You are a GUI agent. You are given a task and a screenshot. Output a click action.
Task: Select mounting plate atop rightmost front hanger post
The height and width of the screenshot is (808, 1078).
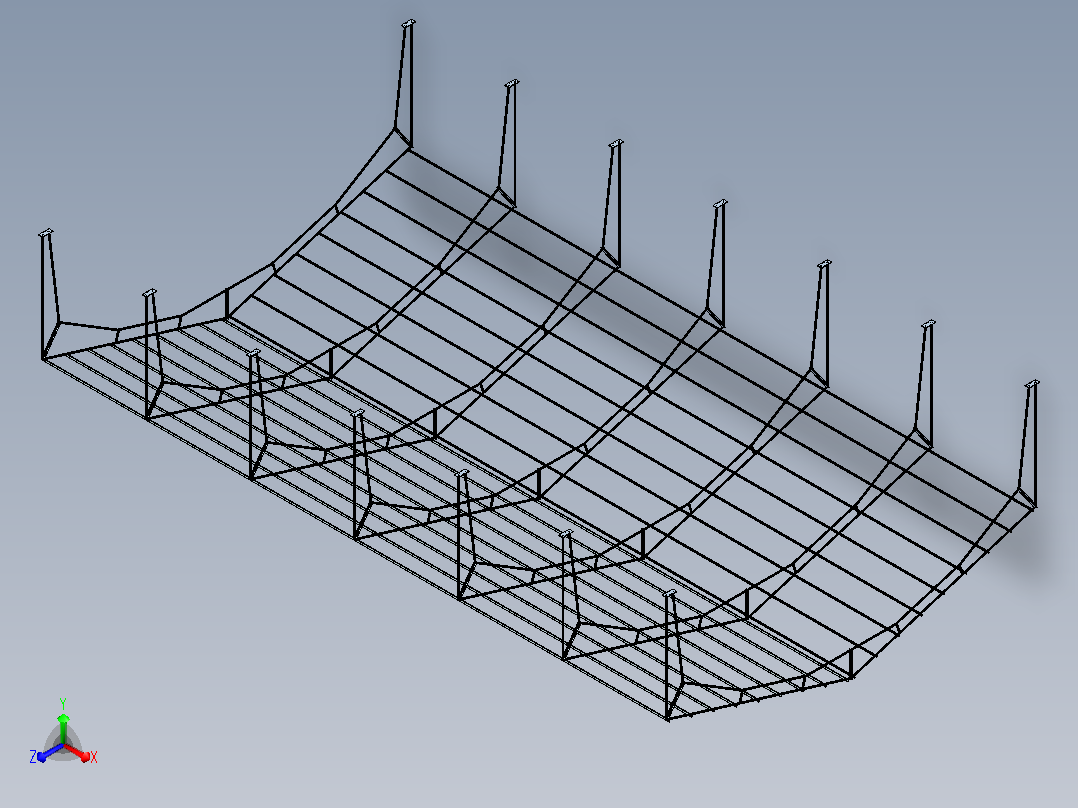point(670,593)
